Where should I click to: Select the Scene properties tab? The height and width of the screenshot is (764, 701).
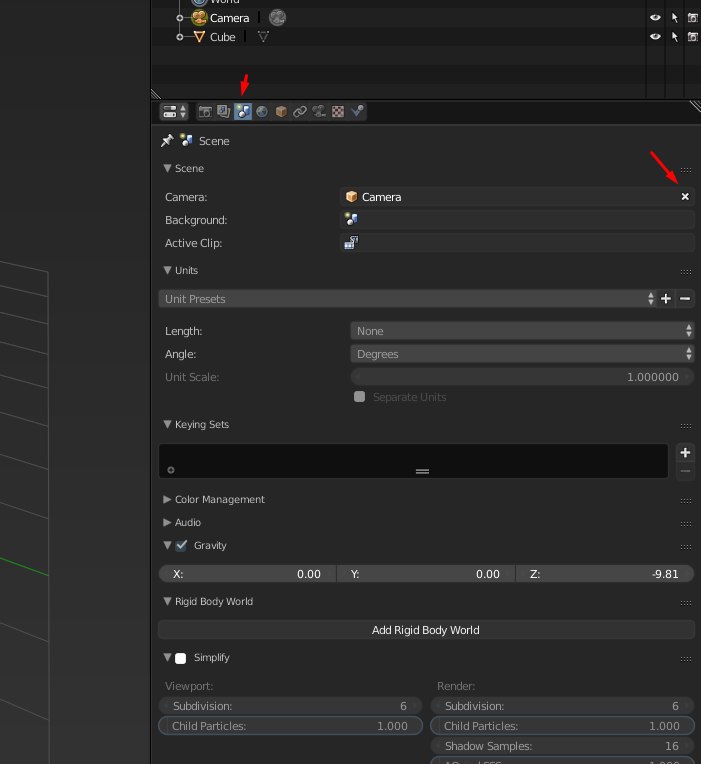point(243,112)
